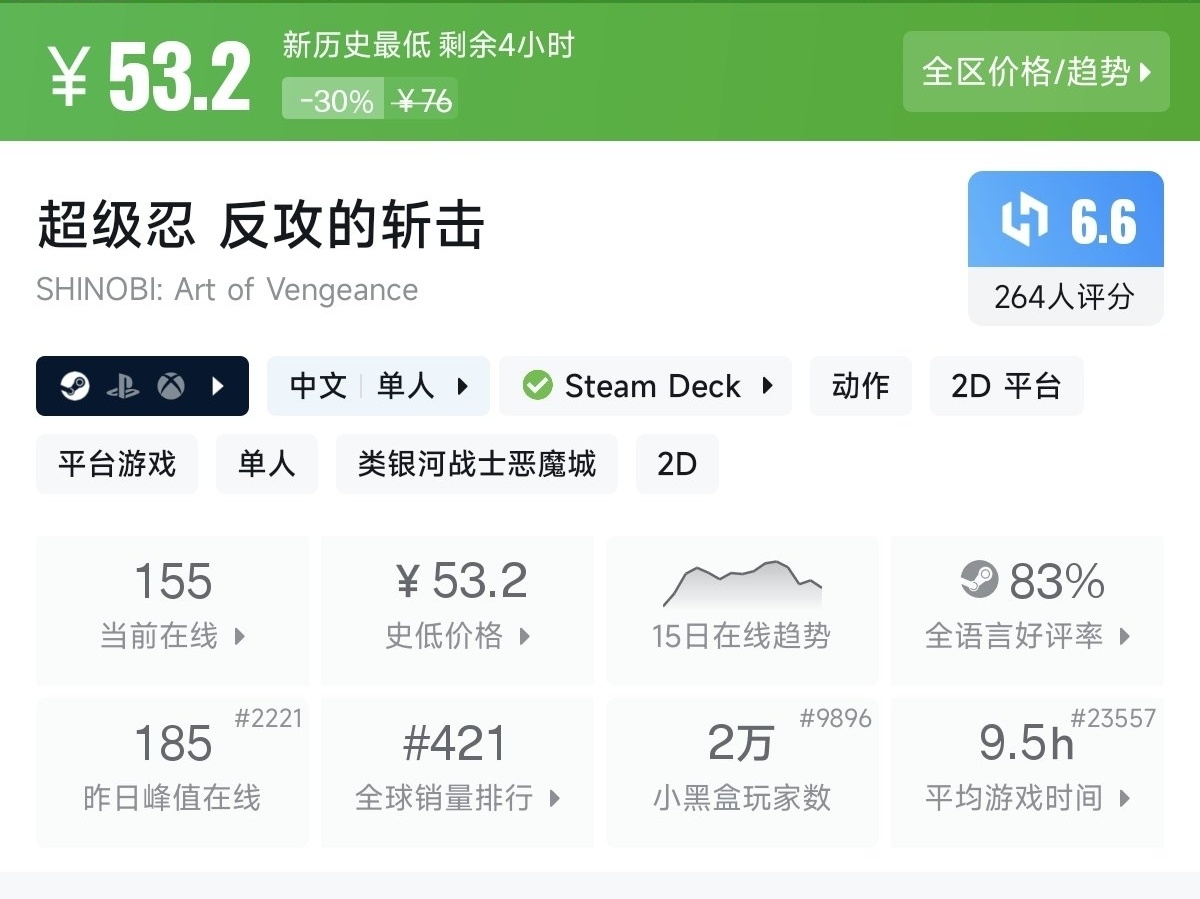Click the Xiaoheihe logo in score badge

point(1025,220)
